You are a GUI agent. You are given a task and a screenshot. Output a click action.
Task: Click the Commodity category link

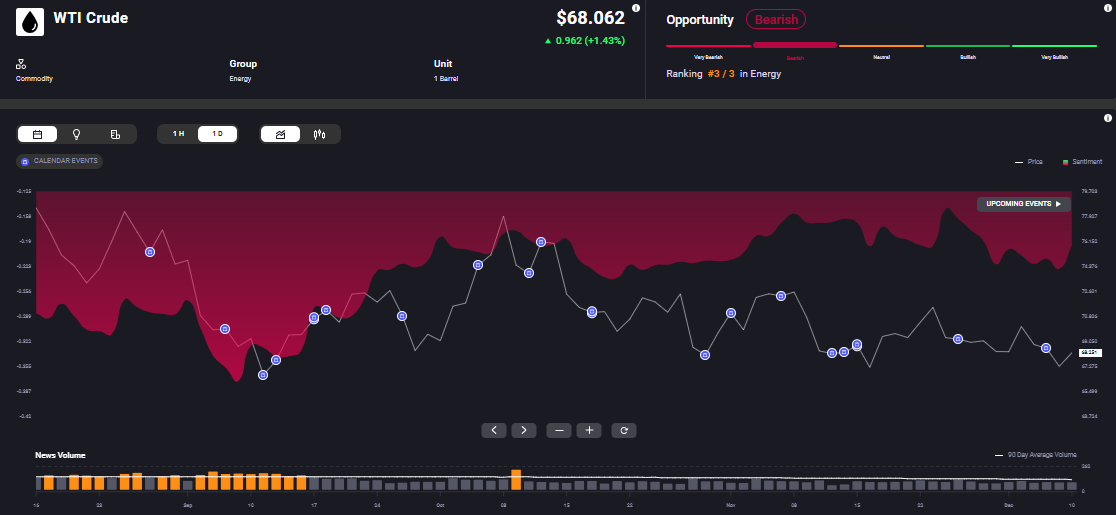click(34, 78)
